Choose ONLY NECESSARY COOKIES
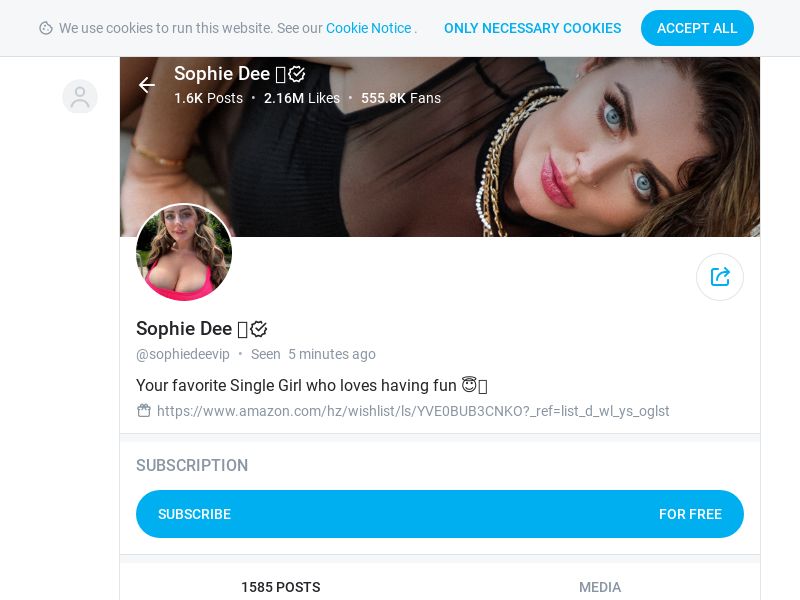800x600 pixels. coord(533,28)
